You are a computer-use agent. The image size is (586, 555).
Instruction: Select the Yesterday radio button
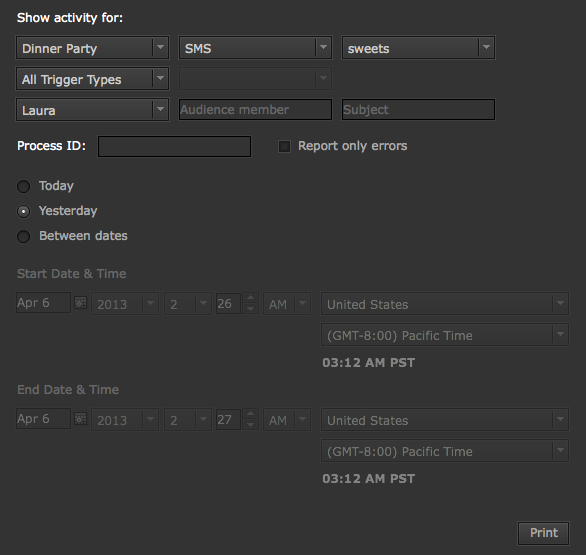point(24,211)
